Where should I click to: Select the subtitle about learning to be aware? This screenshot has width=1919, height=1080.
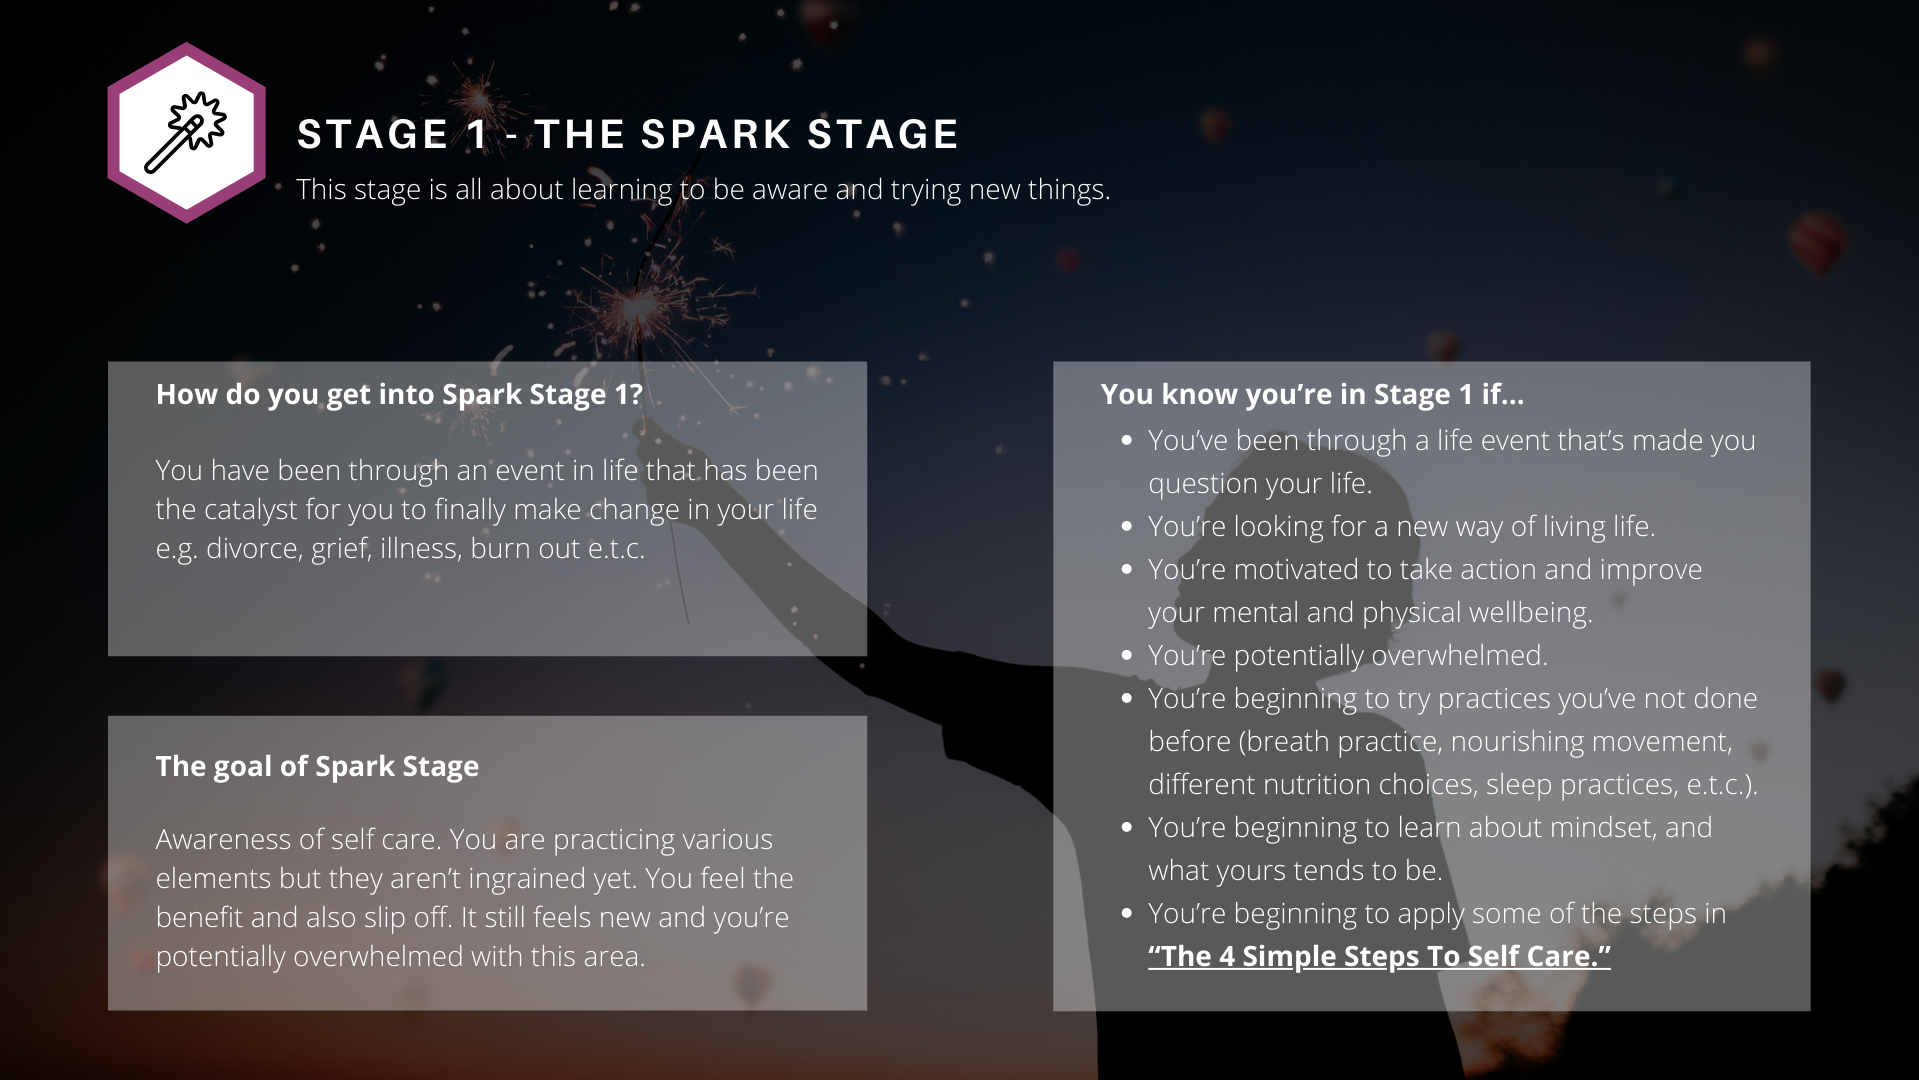pos(703,189)
